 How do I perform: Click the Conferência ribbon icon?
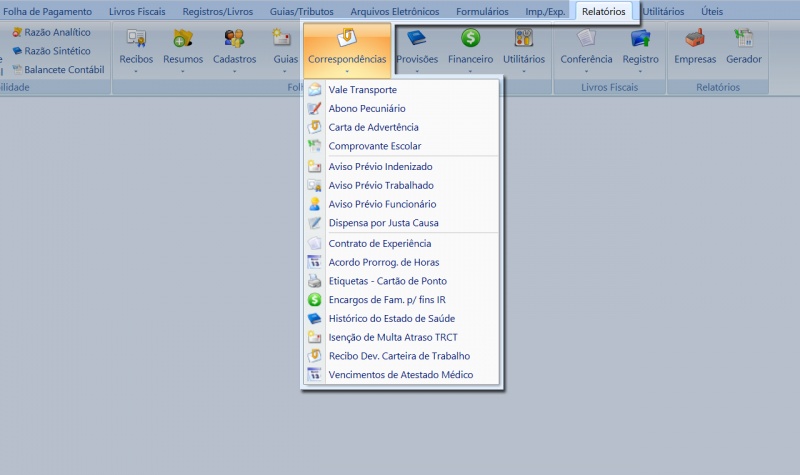click(586, 40)
